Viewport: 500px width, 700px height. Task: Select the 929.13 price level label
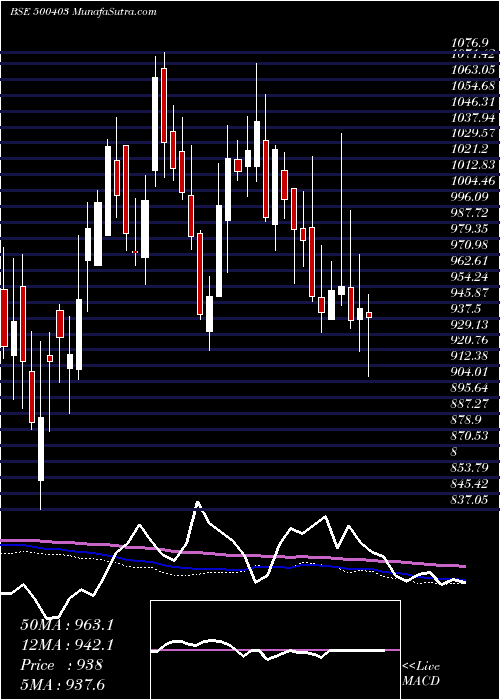tap(469, 324)
